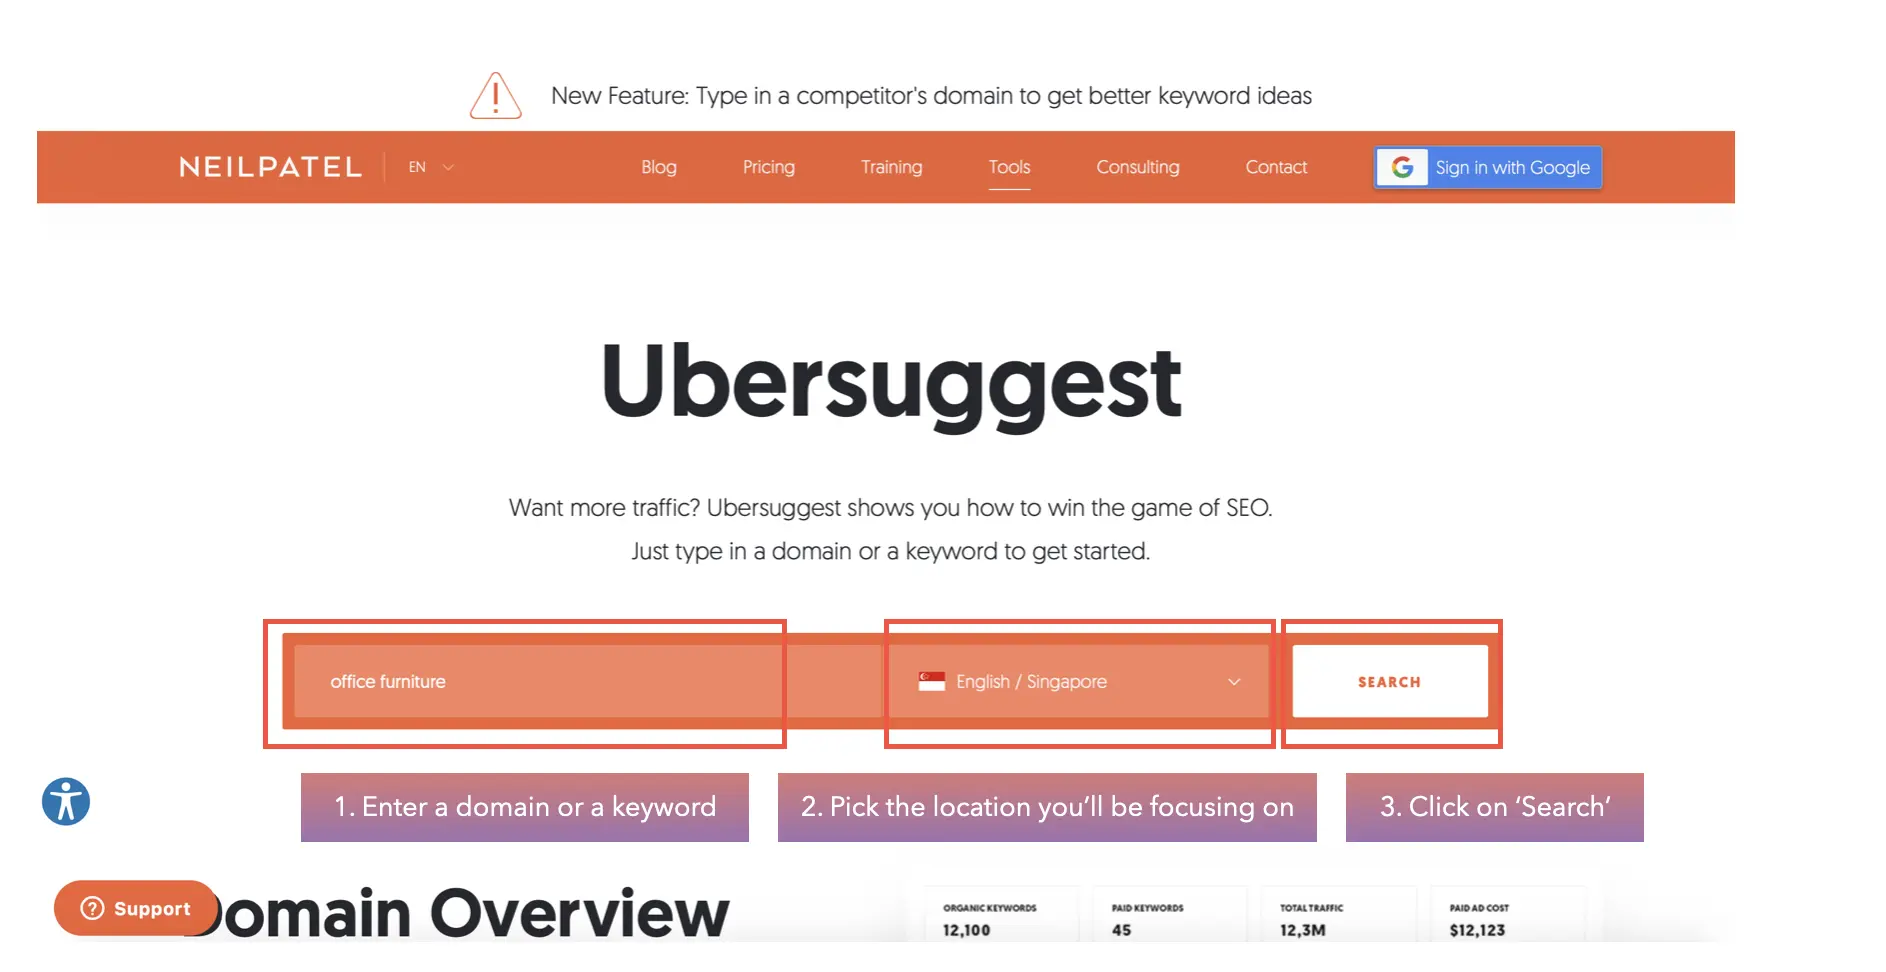This screenshot has height=972, width=1886.
Task: Click the NEILPATEL logo
Action: pyautogui.click(x=270, y=167)
